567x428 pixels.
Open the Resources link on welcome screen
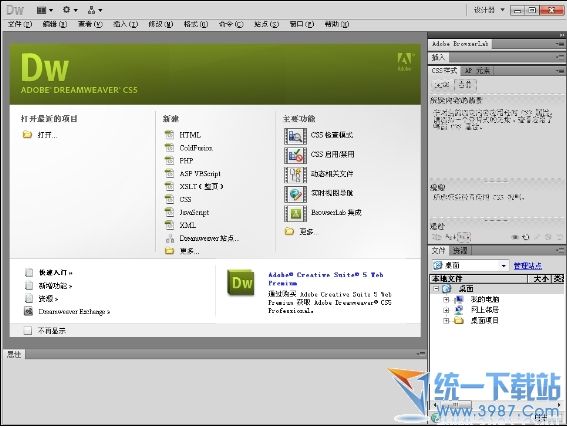(48, 299)
